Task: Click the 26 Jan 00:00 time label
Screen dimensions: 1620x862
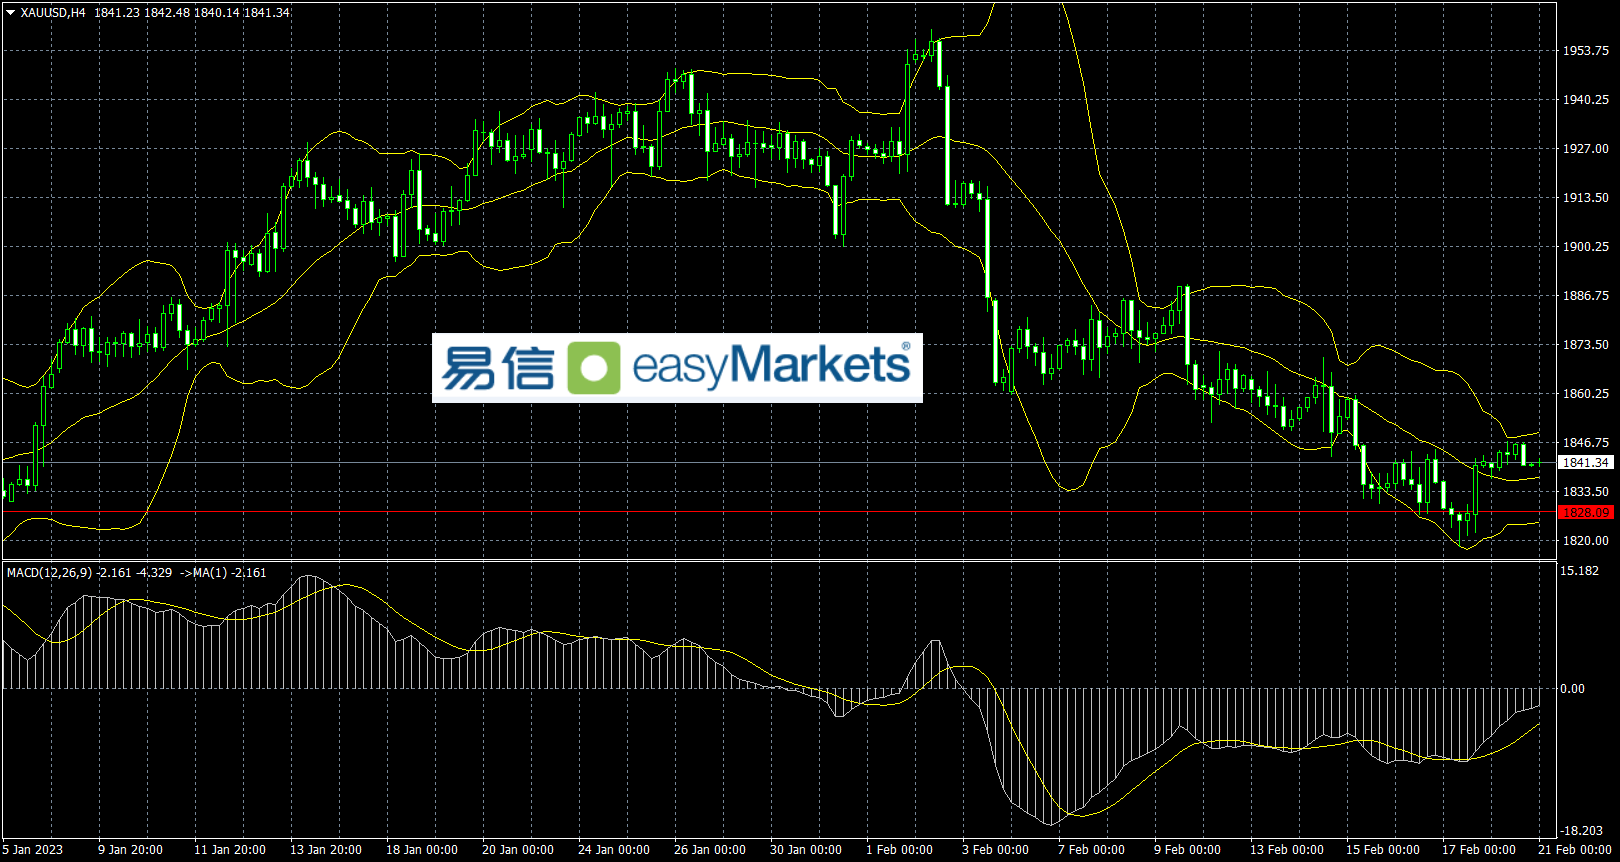Action: [x=710, y=850]
